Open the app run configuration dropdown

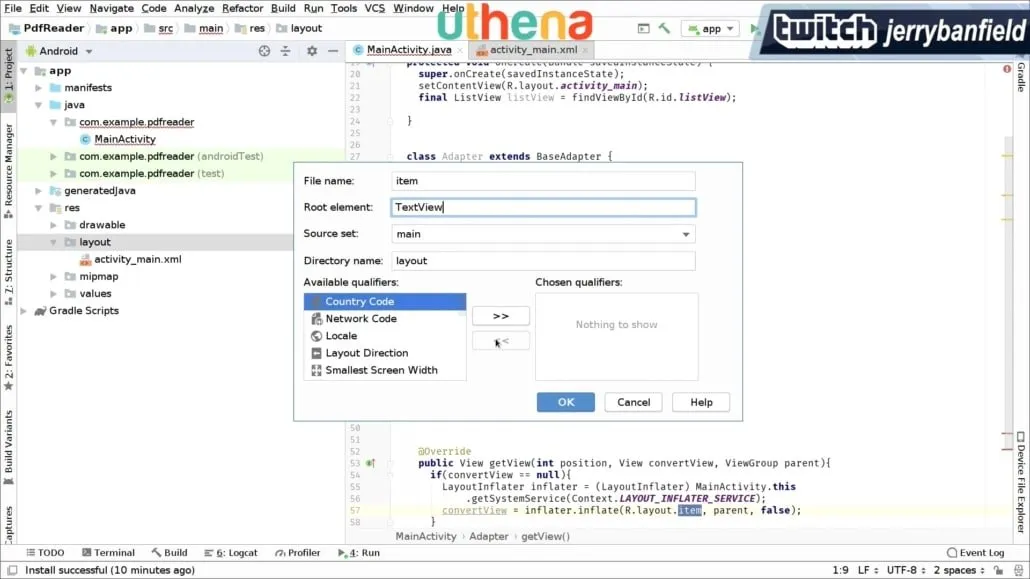coord(711,28)
